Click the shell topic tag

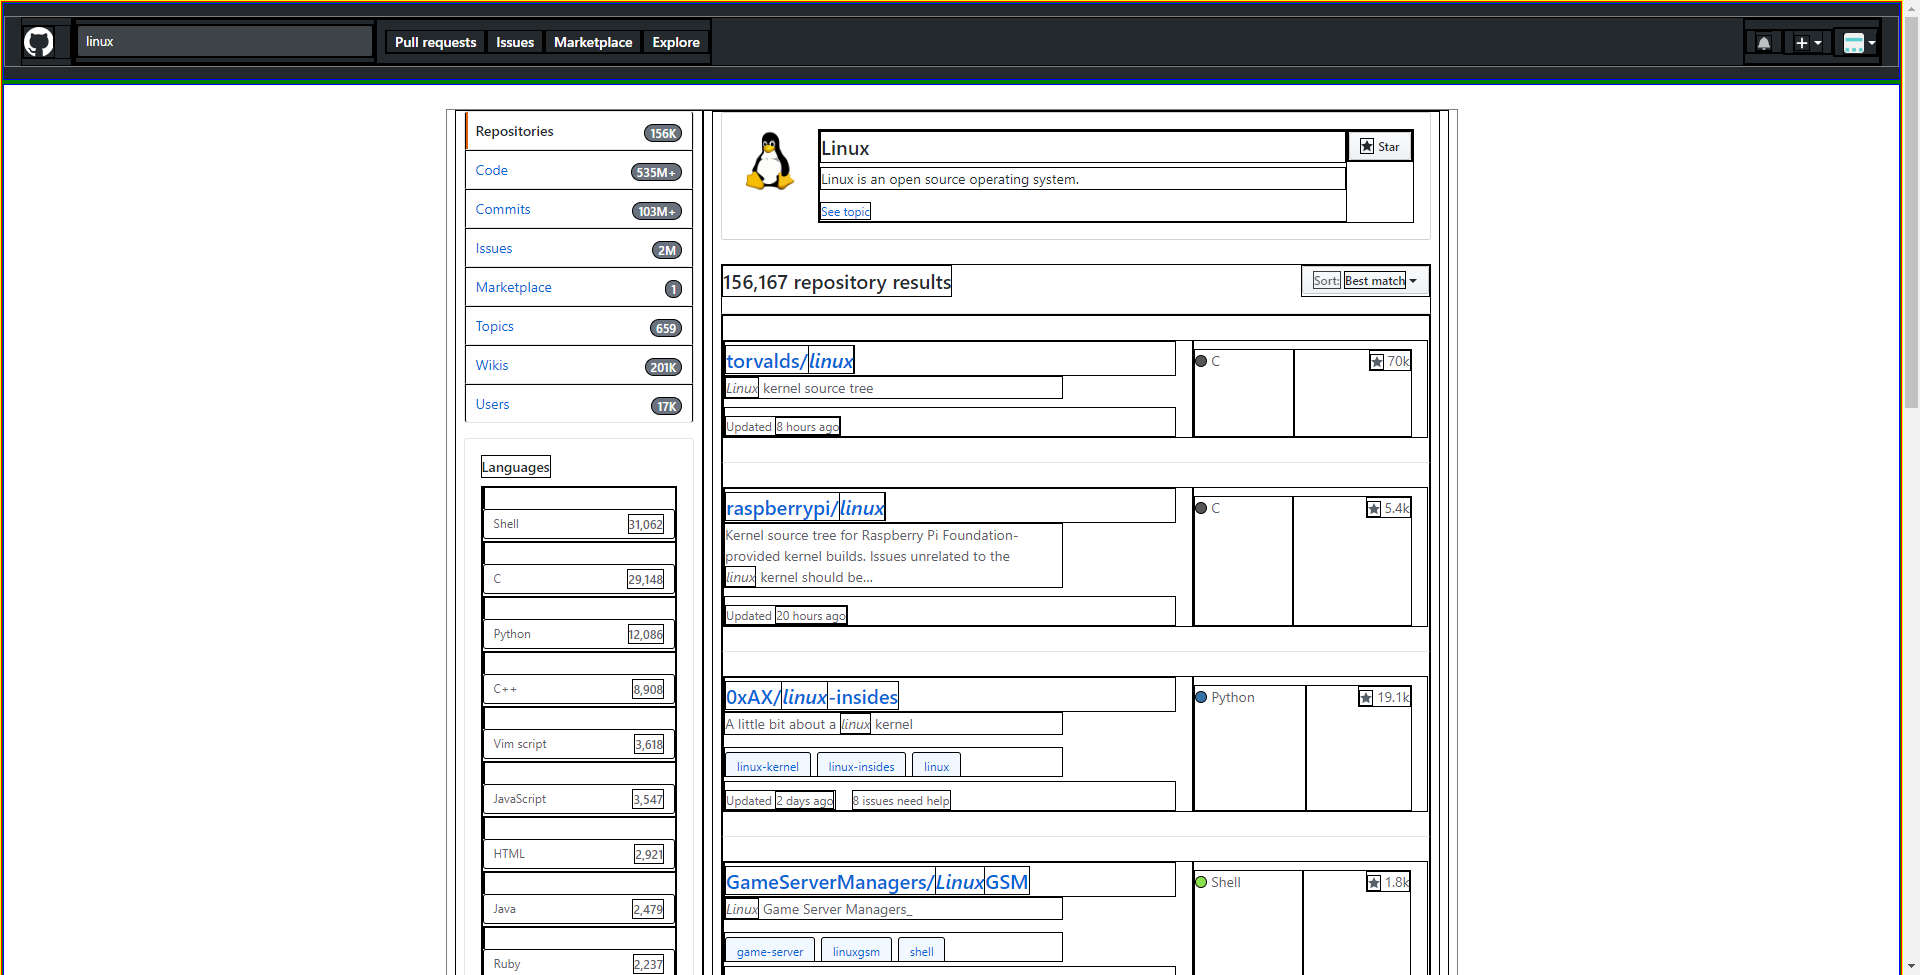click(x=922, y=951)
